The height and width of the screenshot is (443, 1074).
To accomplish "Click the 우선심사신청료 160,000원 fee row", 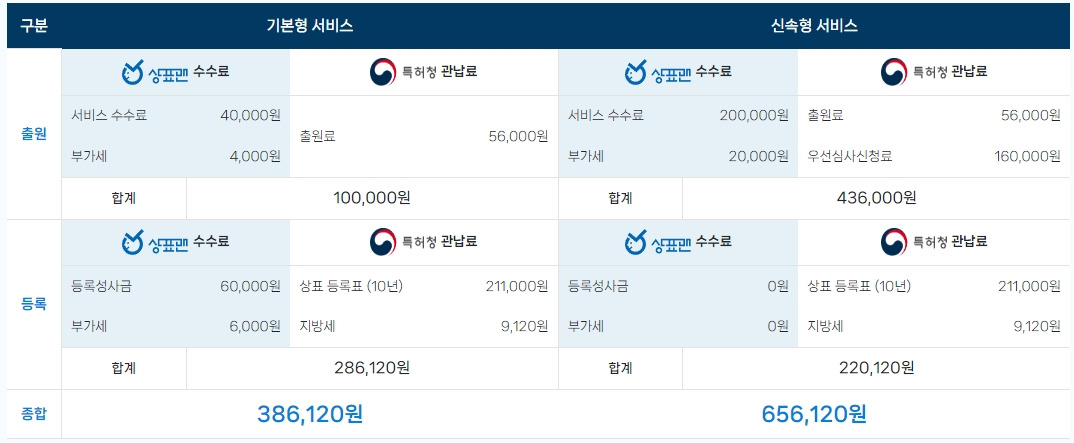I will click(934, 157).
